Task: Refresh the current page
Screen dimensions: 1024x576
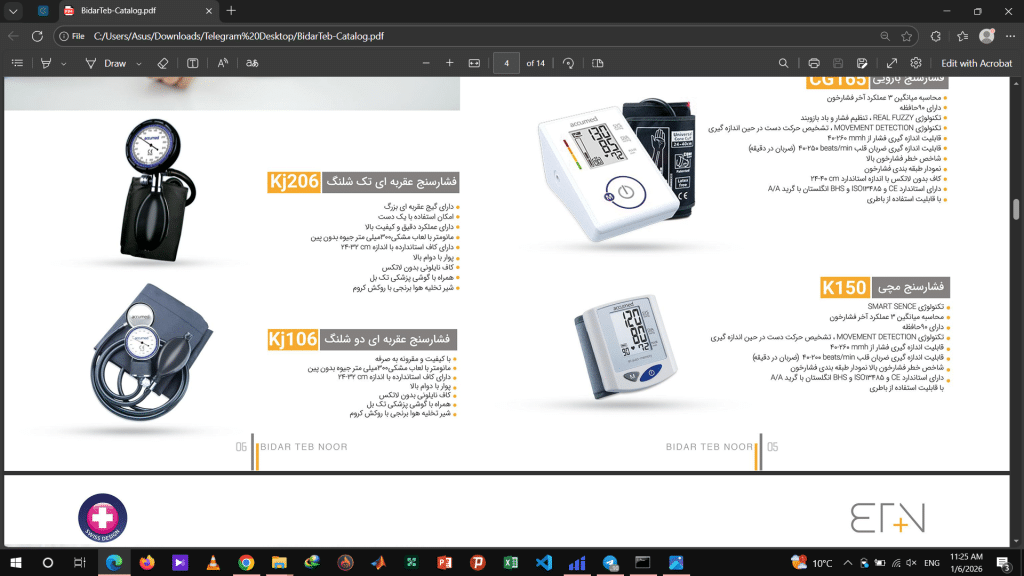Action: (37, 36)
